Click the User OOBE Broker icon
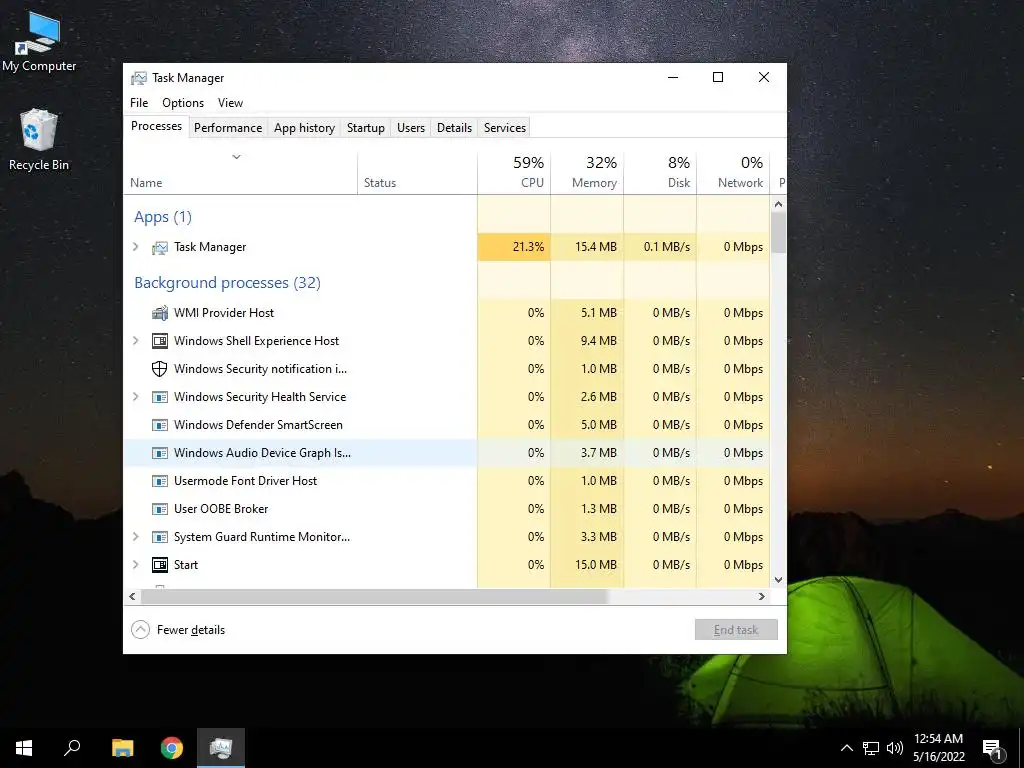The image size is (1024, 768). point(159,509)
